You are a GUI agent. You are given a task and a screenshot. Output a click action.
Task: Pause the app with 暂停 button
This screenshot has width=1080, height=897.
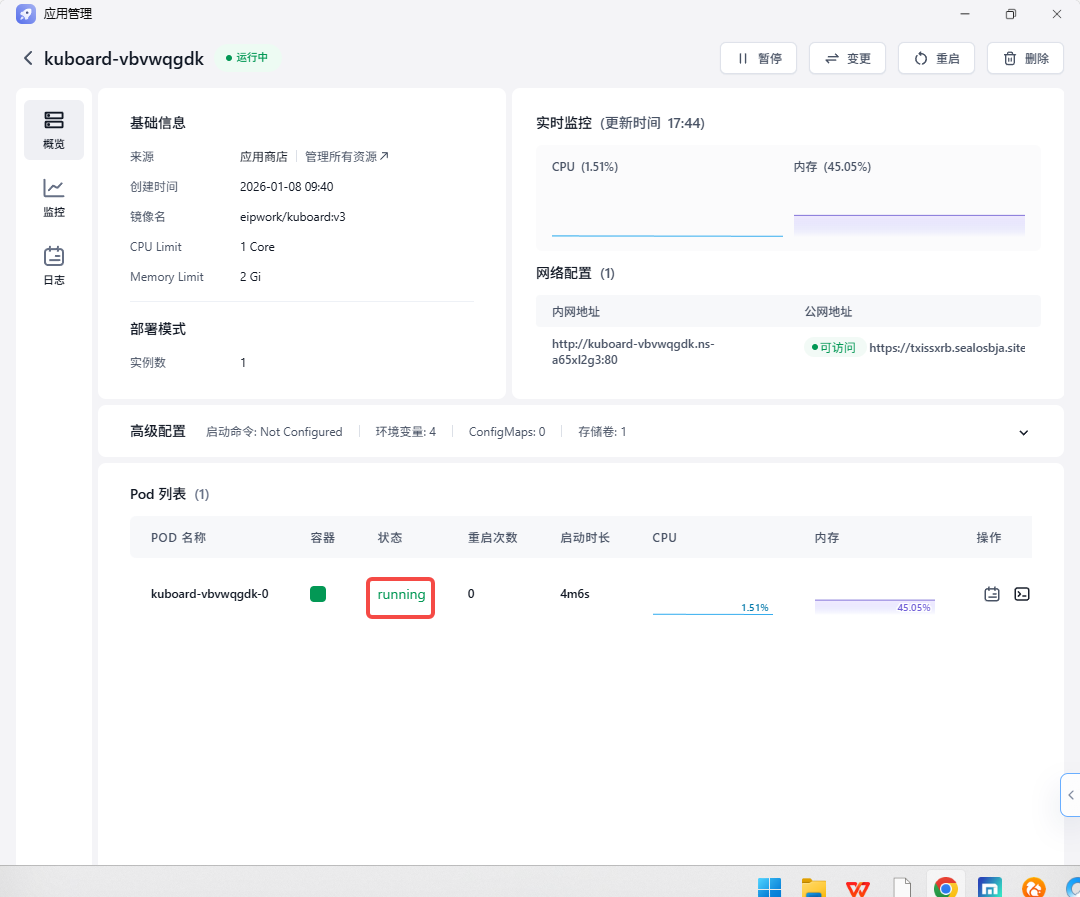point(758,59)
